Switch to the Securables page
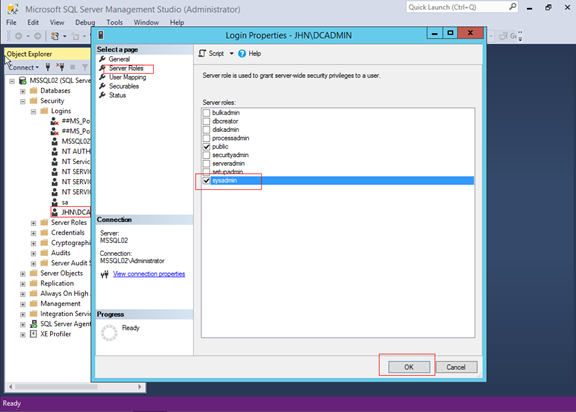 coord(124,86)
